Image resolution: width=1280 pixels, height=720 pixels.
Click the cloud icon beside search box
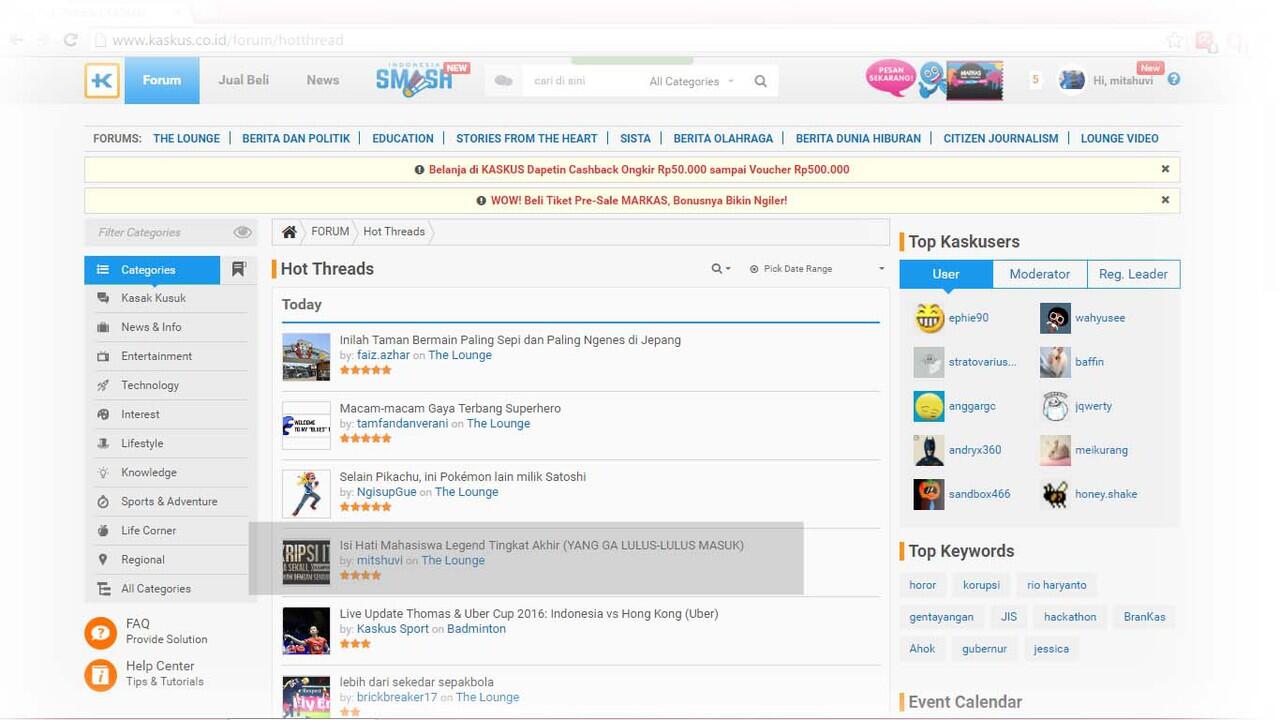tap(503, 81)
